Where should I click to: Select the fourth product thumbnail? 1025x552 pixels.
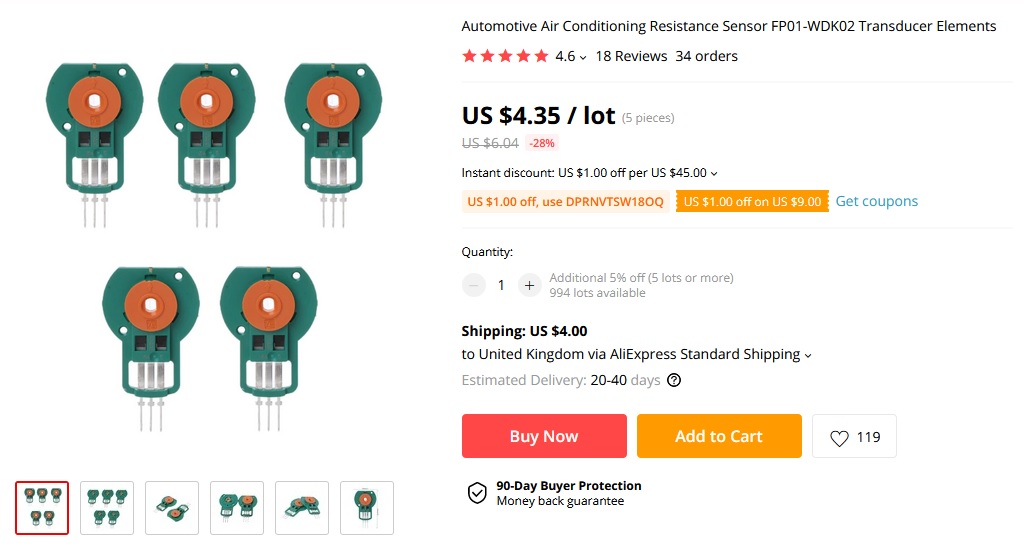pyautogui.click(x=237, y=508)
